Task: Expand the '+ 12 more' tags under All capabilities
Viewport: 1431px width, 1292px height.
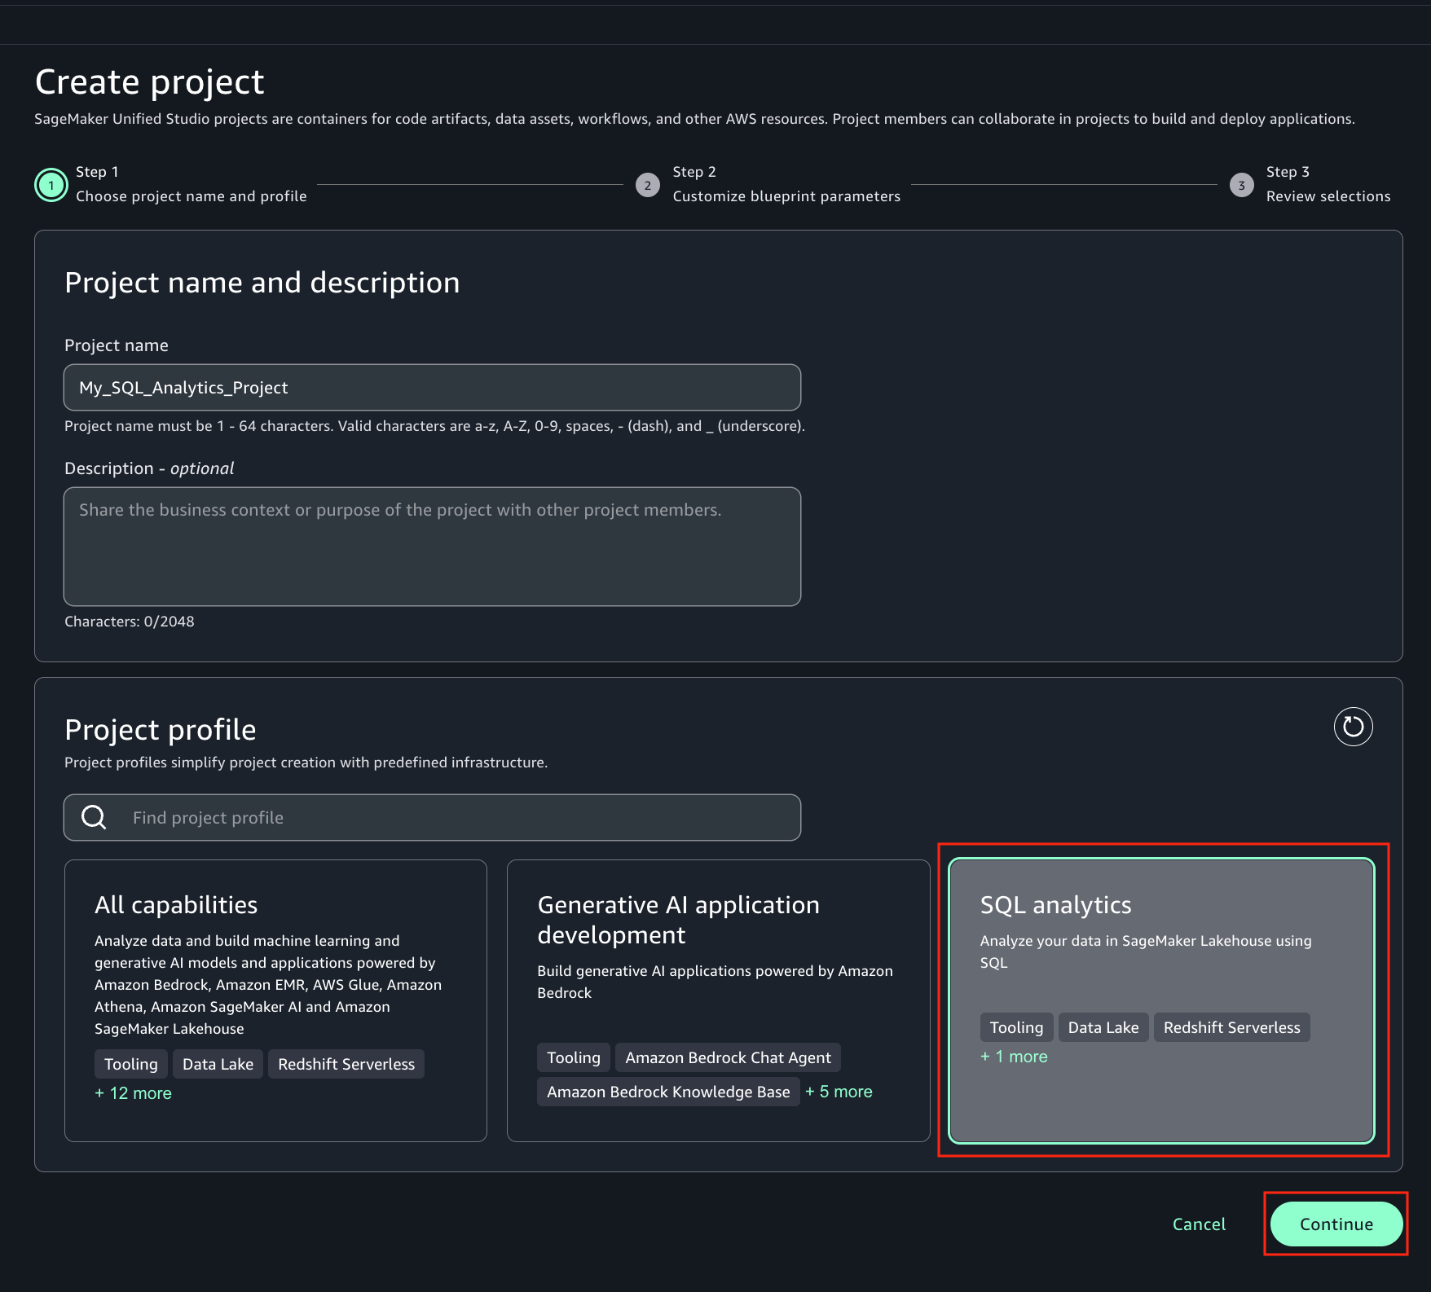Action: (x=133, y=1093)
